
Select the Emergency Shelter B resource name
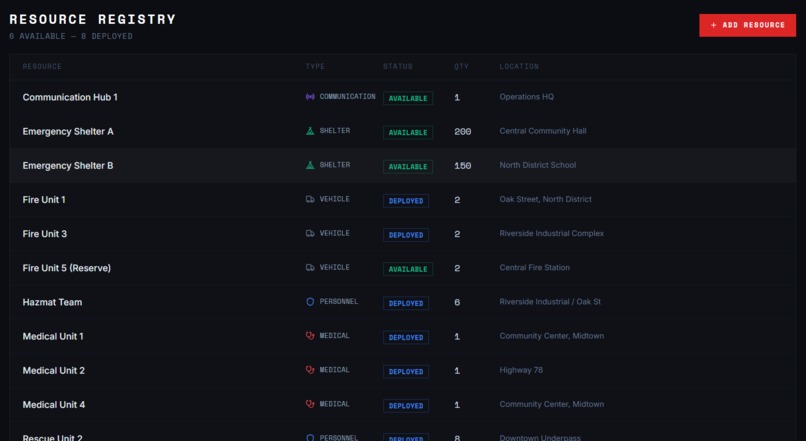(x=68, y=166)
